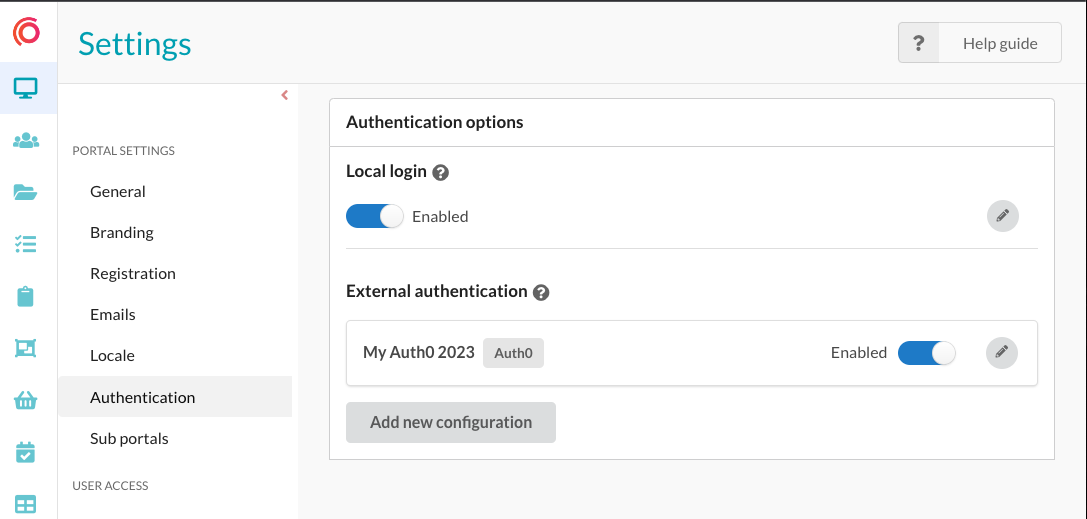Click the open folder icon in the sidebar

pyautogui.click(x=26, y=193)
